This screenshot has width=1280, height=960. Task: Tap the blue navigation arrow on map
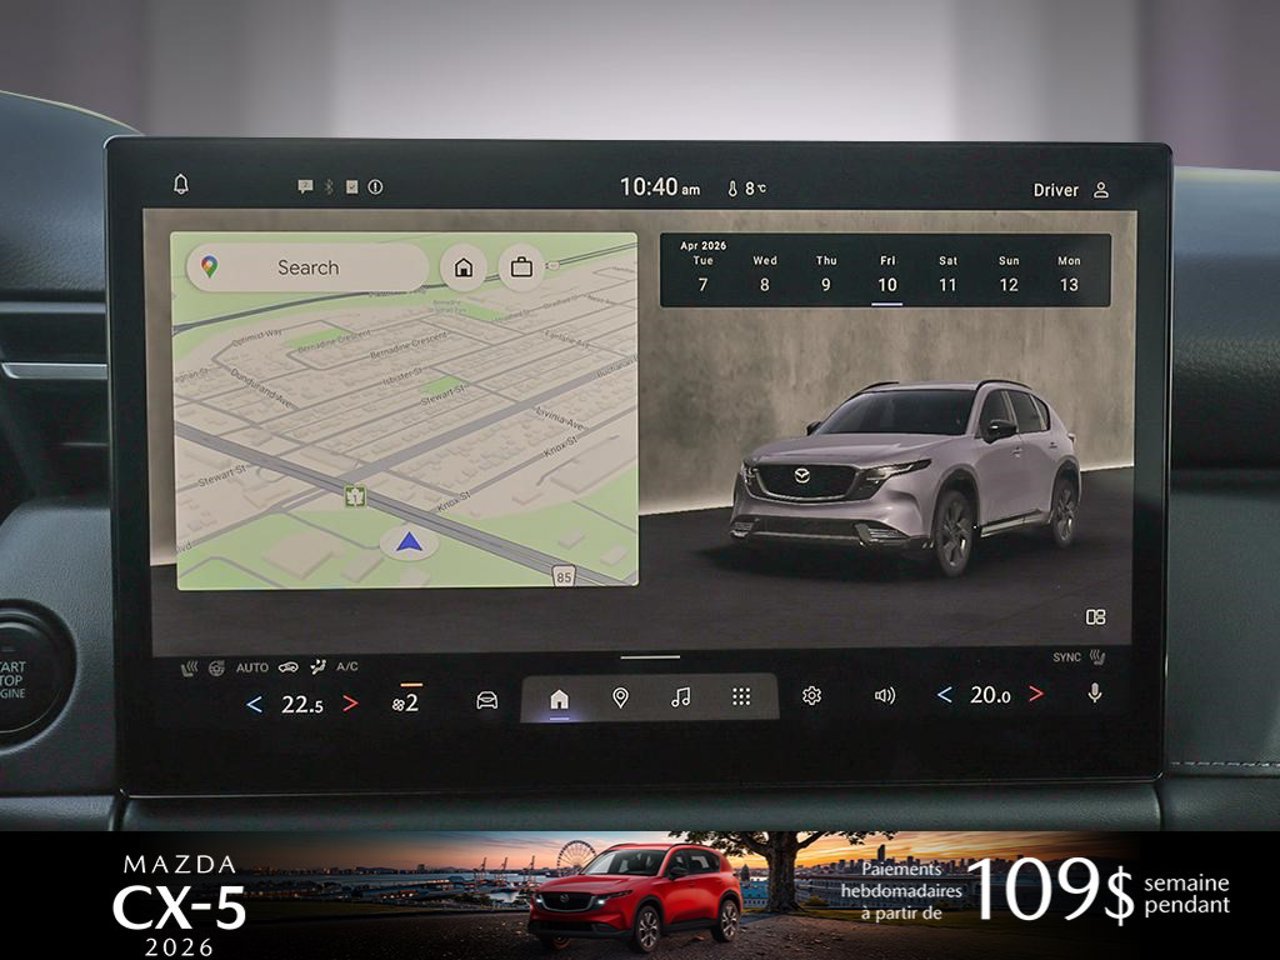(408, 542)
